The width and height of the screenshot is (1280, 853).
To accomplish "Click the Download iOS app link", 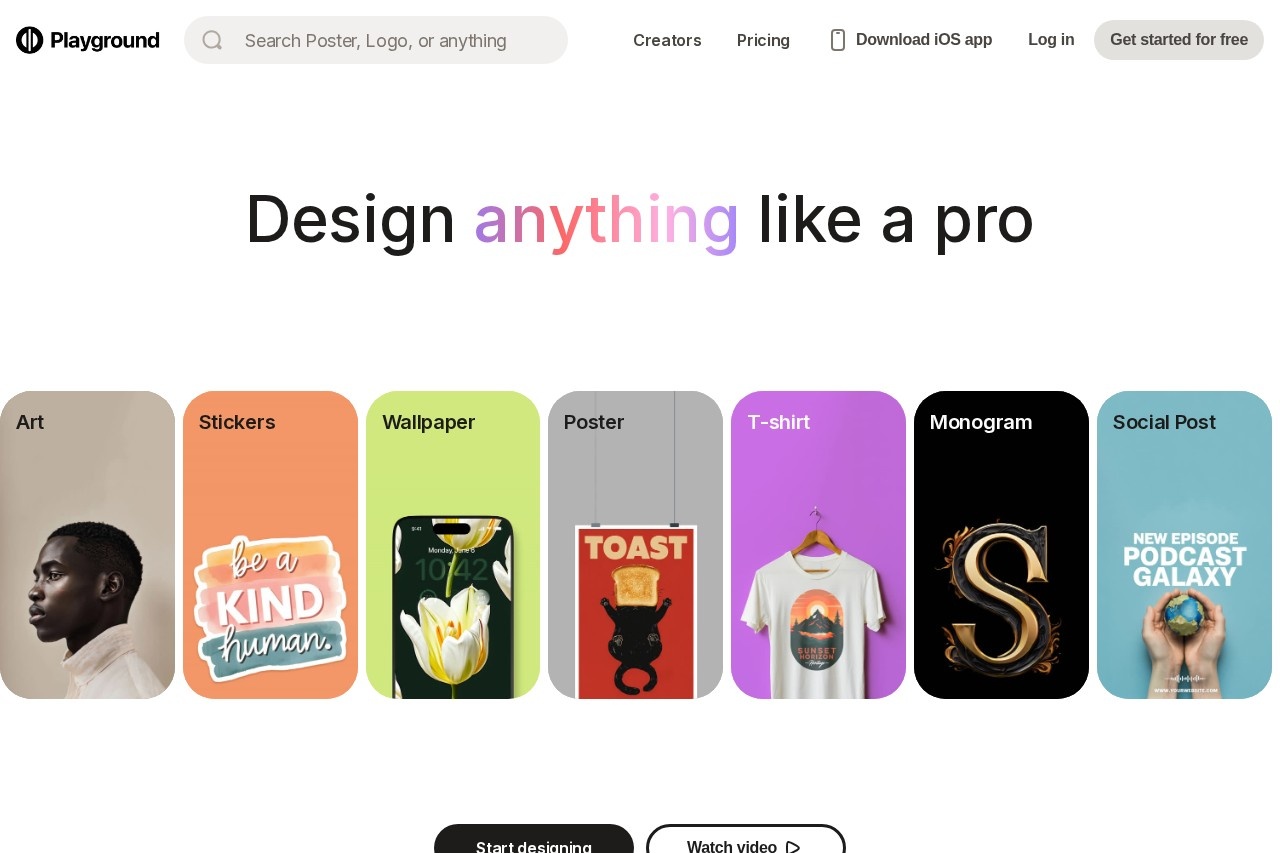I will 911,40.
